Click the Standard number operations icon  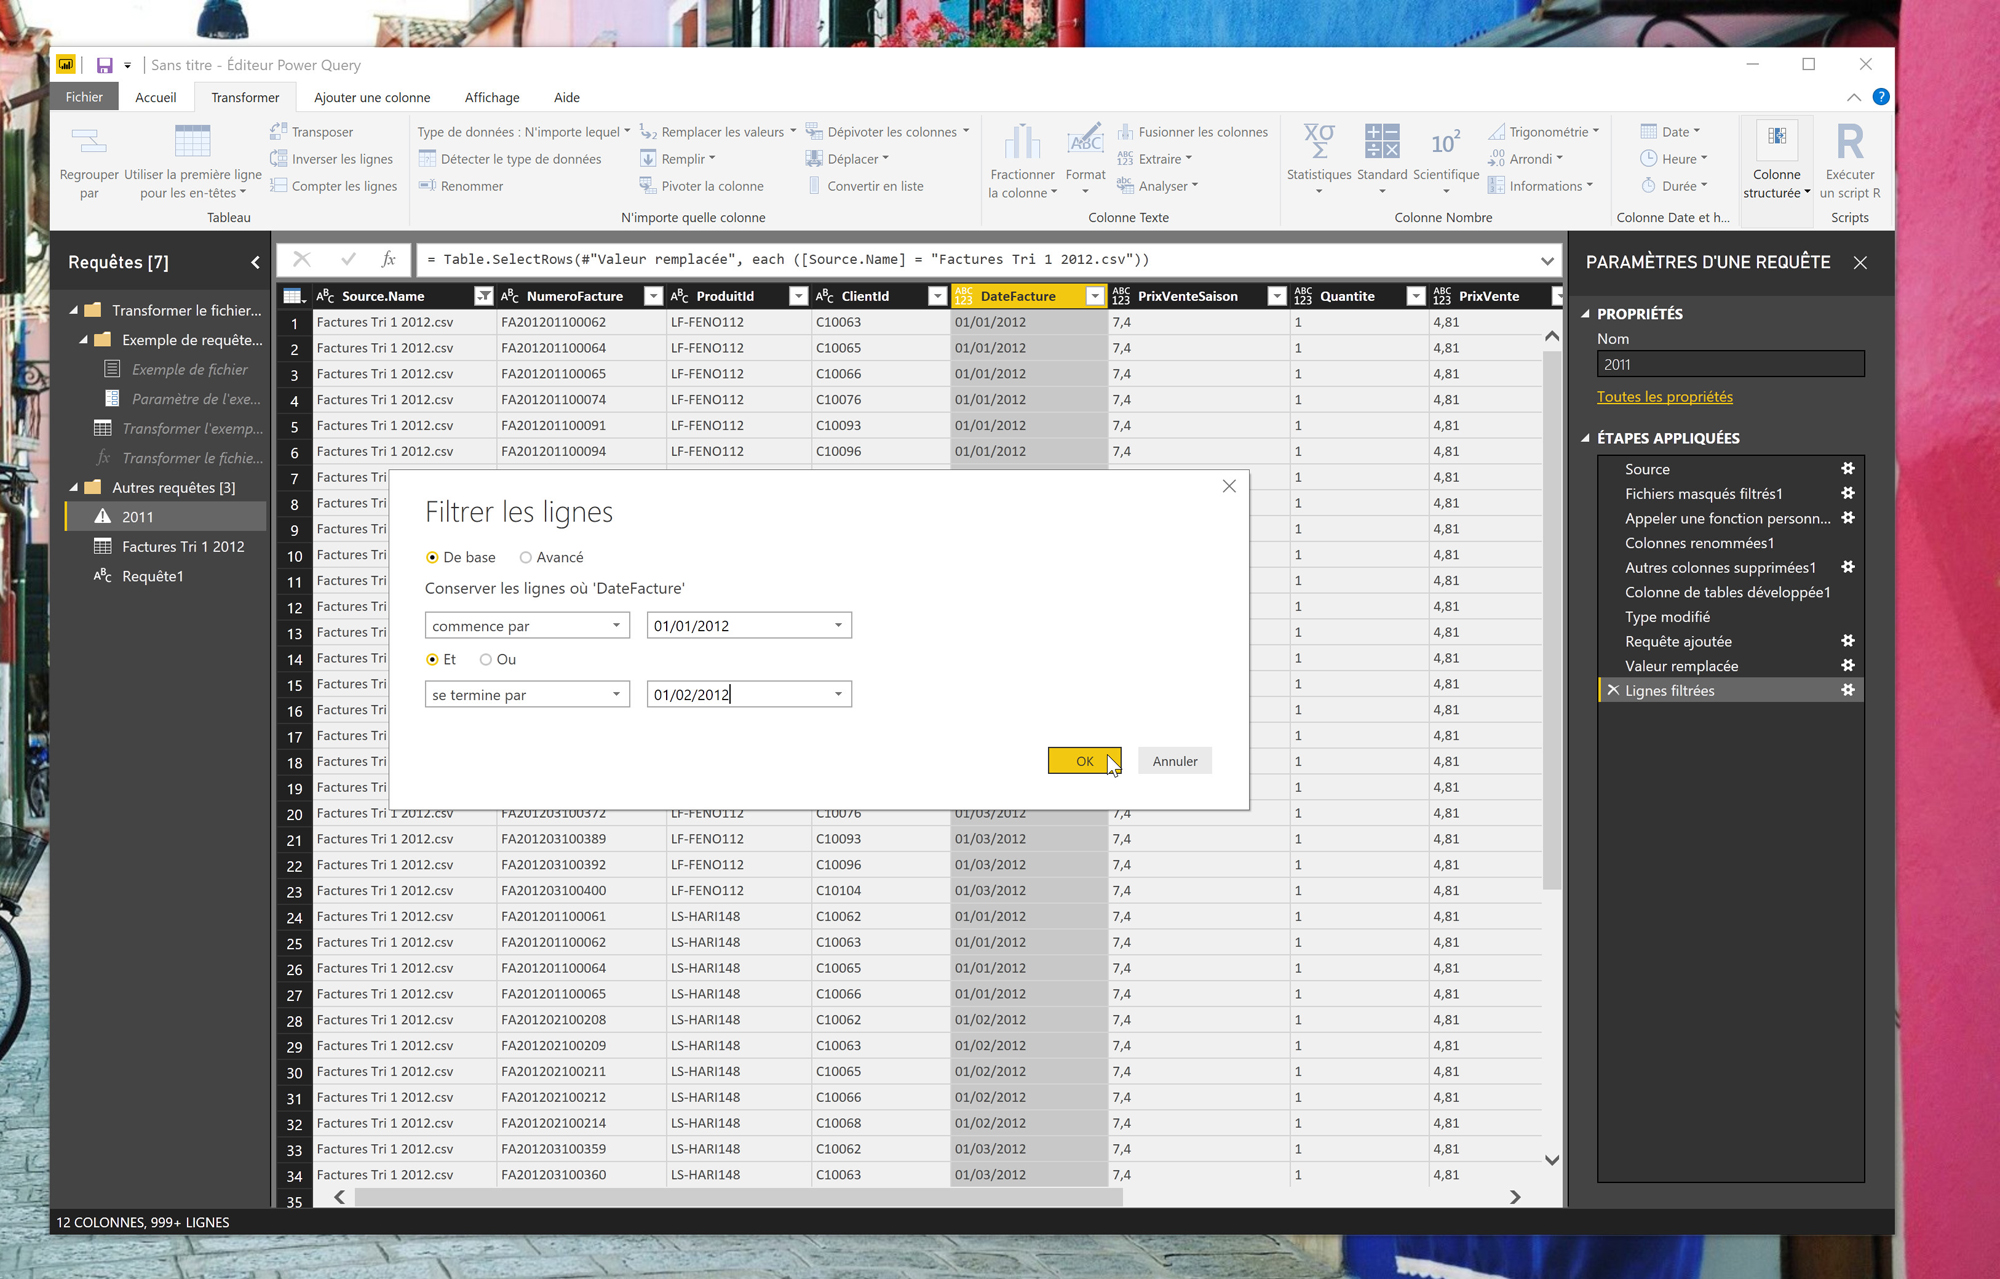[1382, 141]
